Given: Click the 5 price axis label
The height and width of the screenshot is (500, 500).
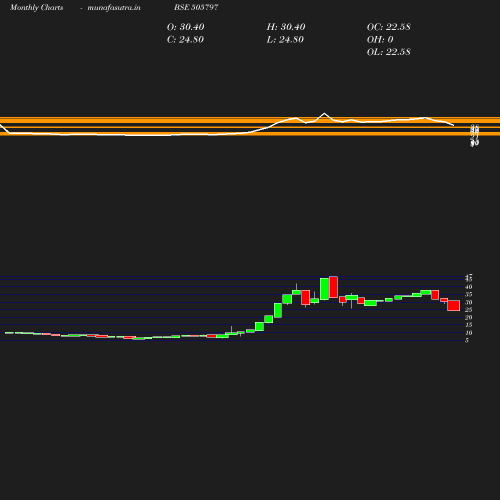Looking at the screenshot, I should pyautogui.click(x=467, y=340).
